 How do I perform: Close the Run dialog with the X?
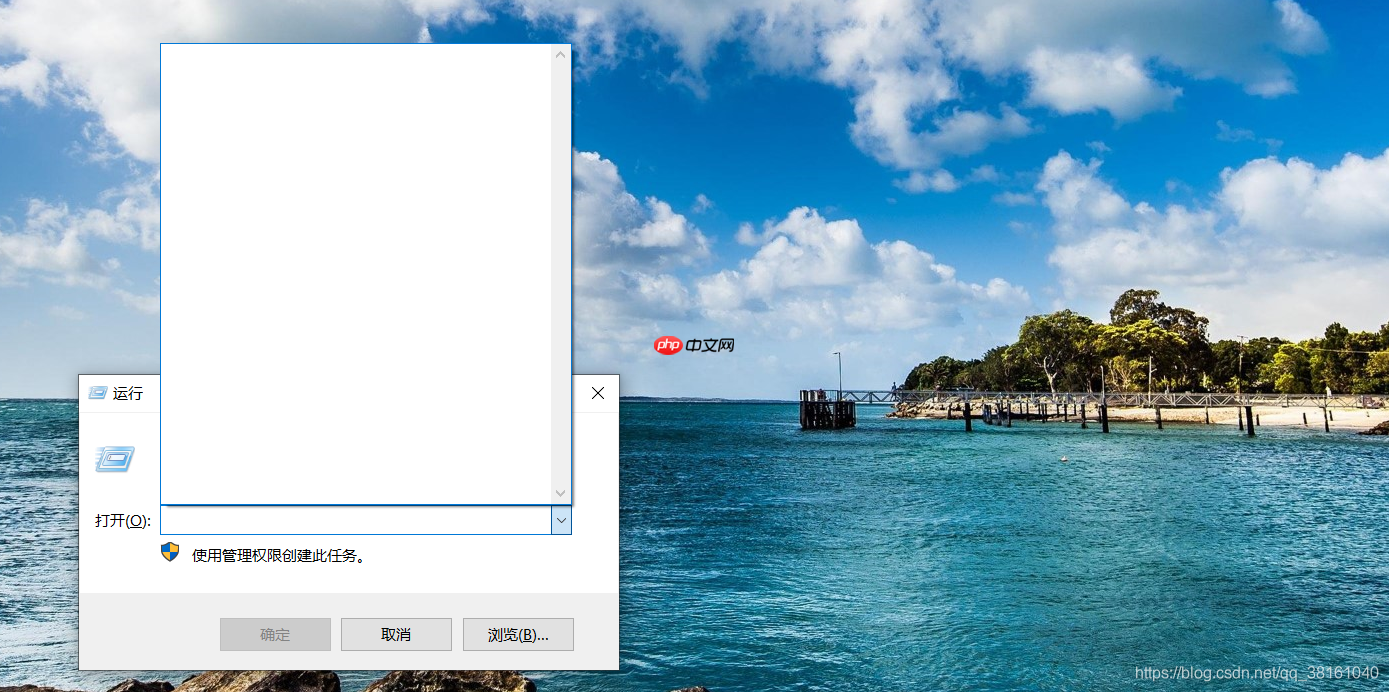tap(597, 393)
